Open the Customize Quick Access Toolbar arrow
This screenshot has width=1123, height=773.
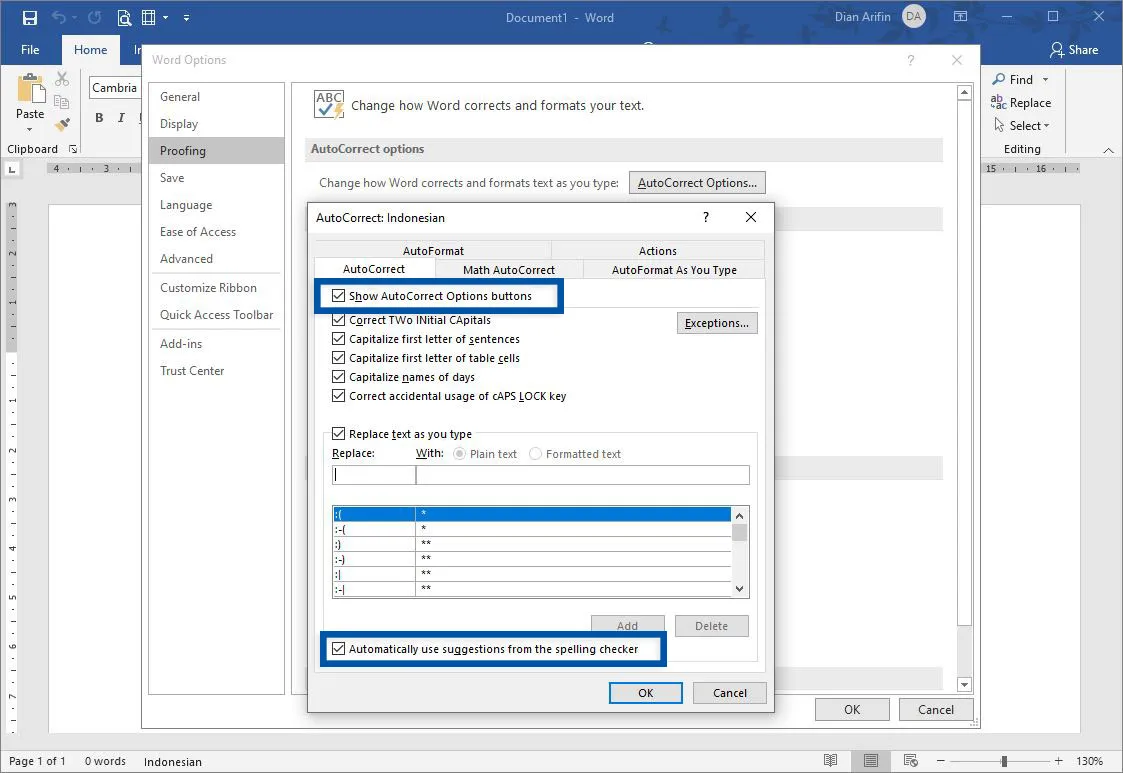[x=186, y=17]
